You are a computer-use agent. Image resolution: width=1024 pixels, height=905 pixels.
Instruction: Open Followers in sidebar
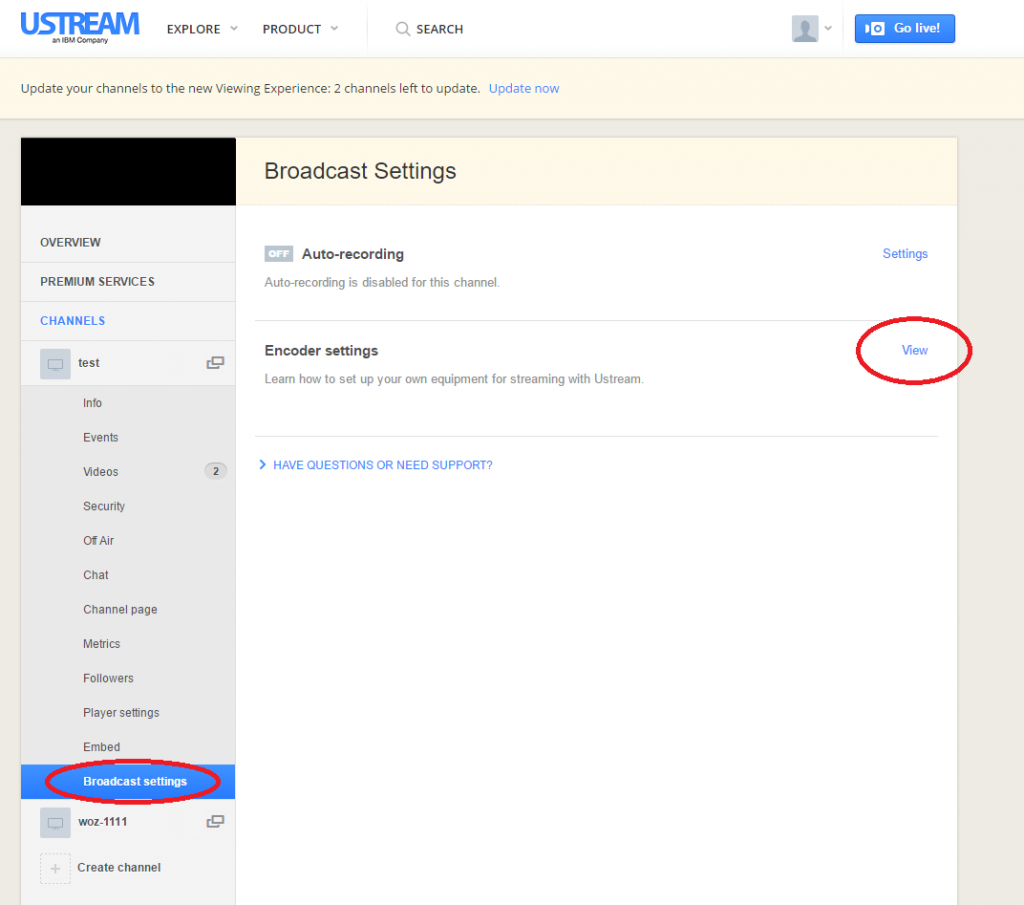tap(108, 678)
